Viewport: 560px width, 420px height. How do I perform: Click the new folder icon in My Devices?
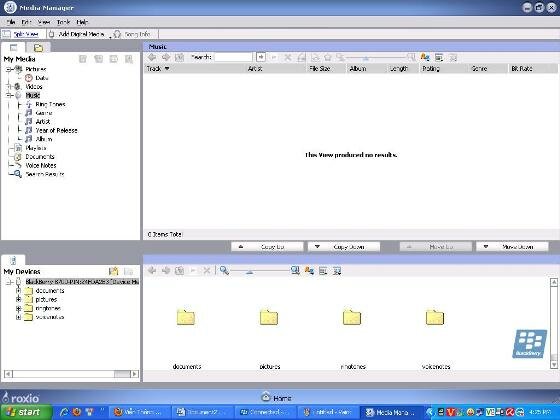[x=114, y=271]
